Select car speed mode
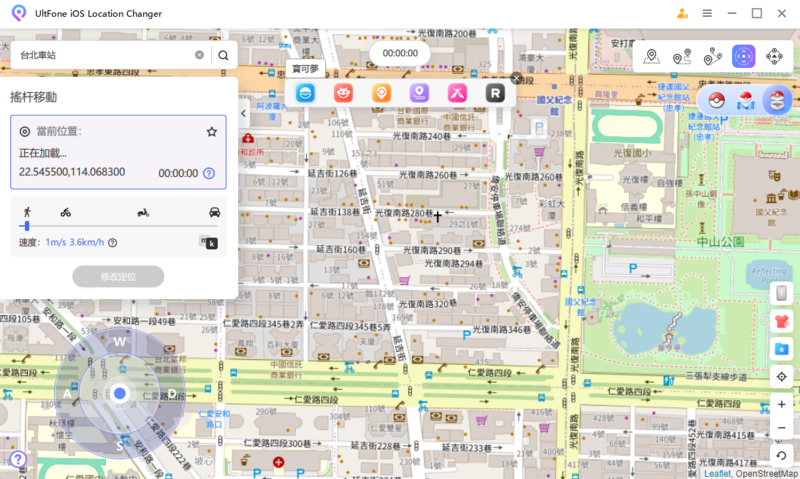 (214, 212)
